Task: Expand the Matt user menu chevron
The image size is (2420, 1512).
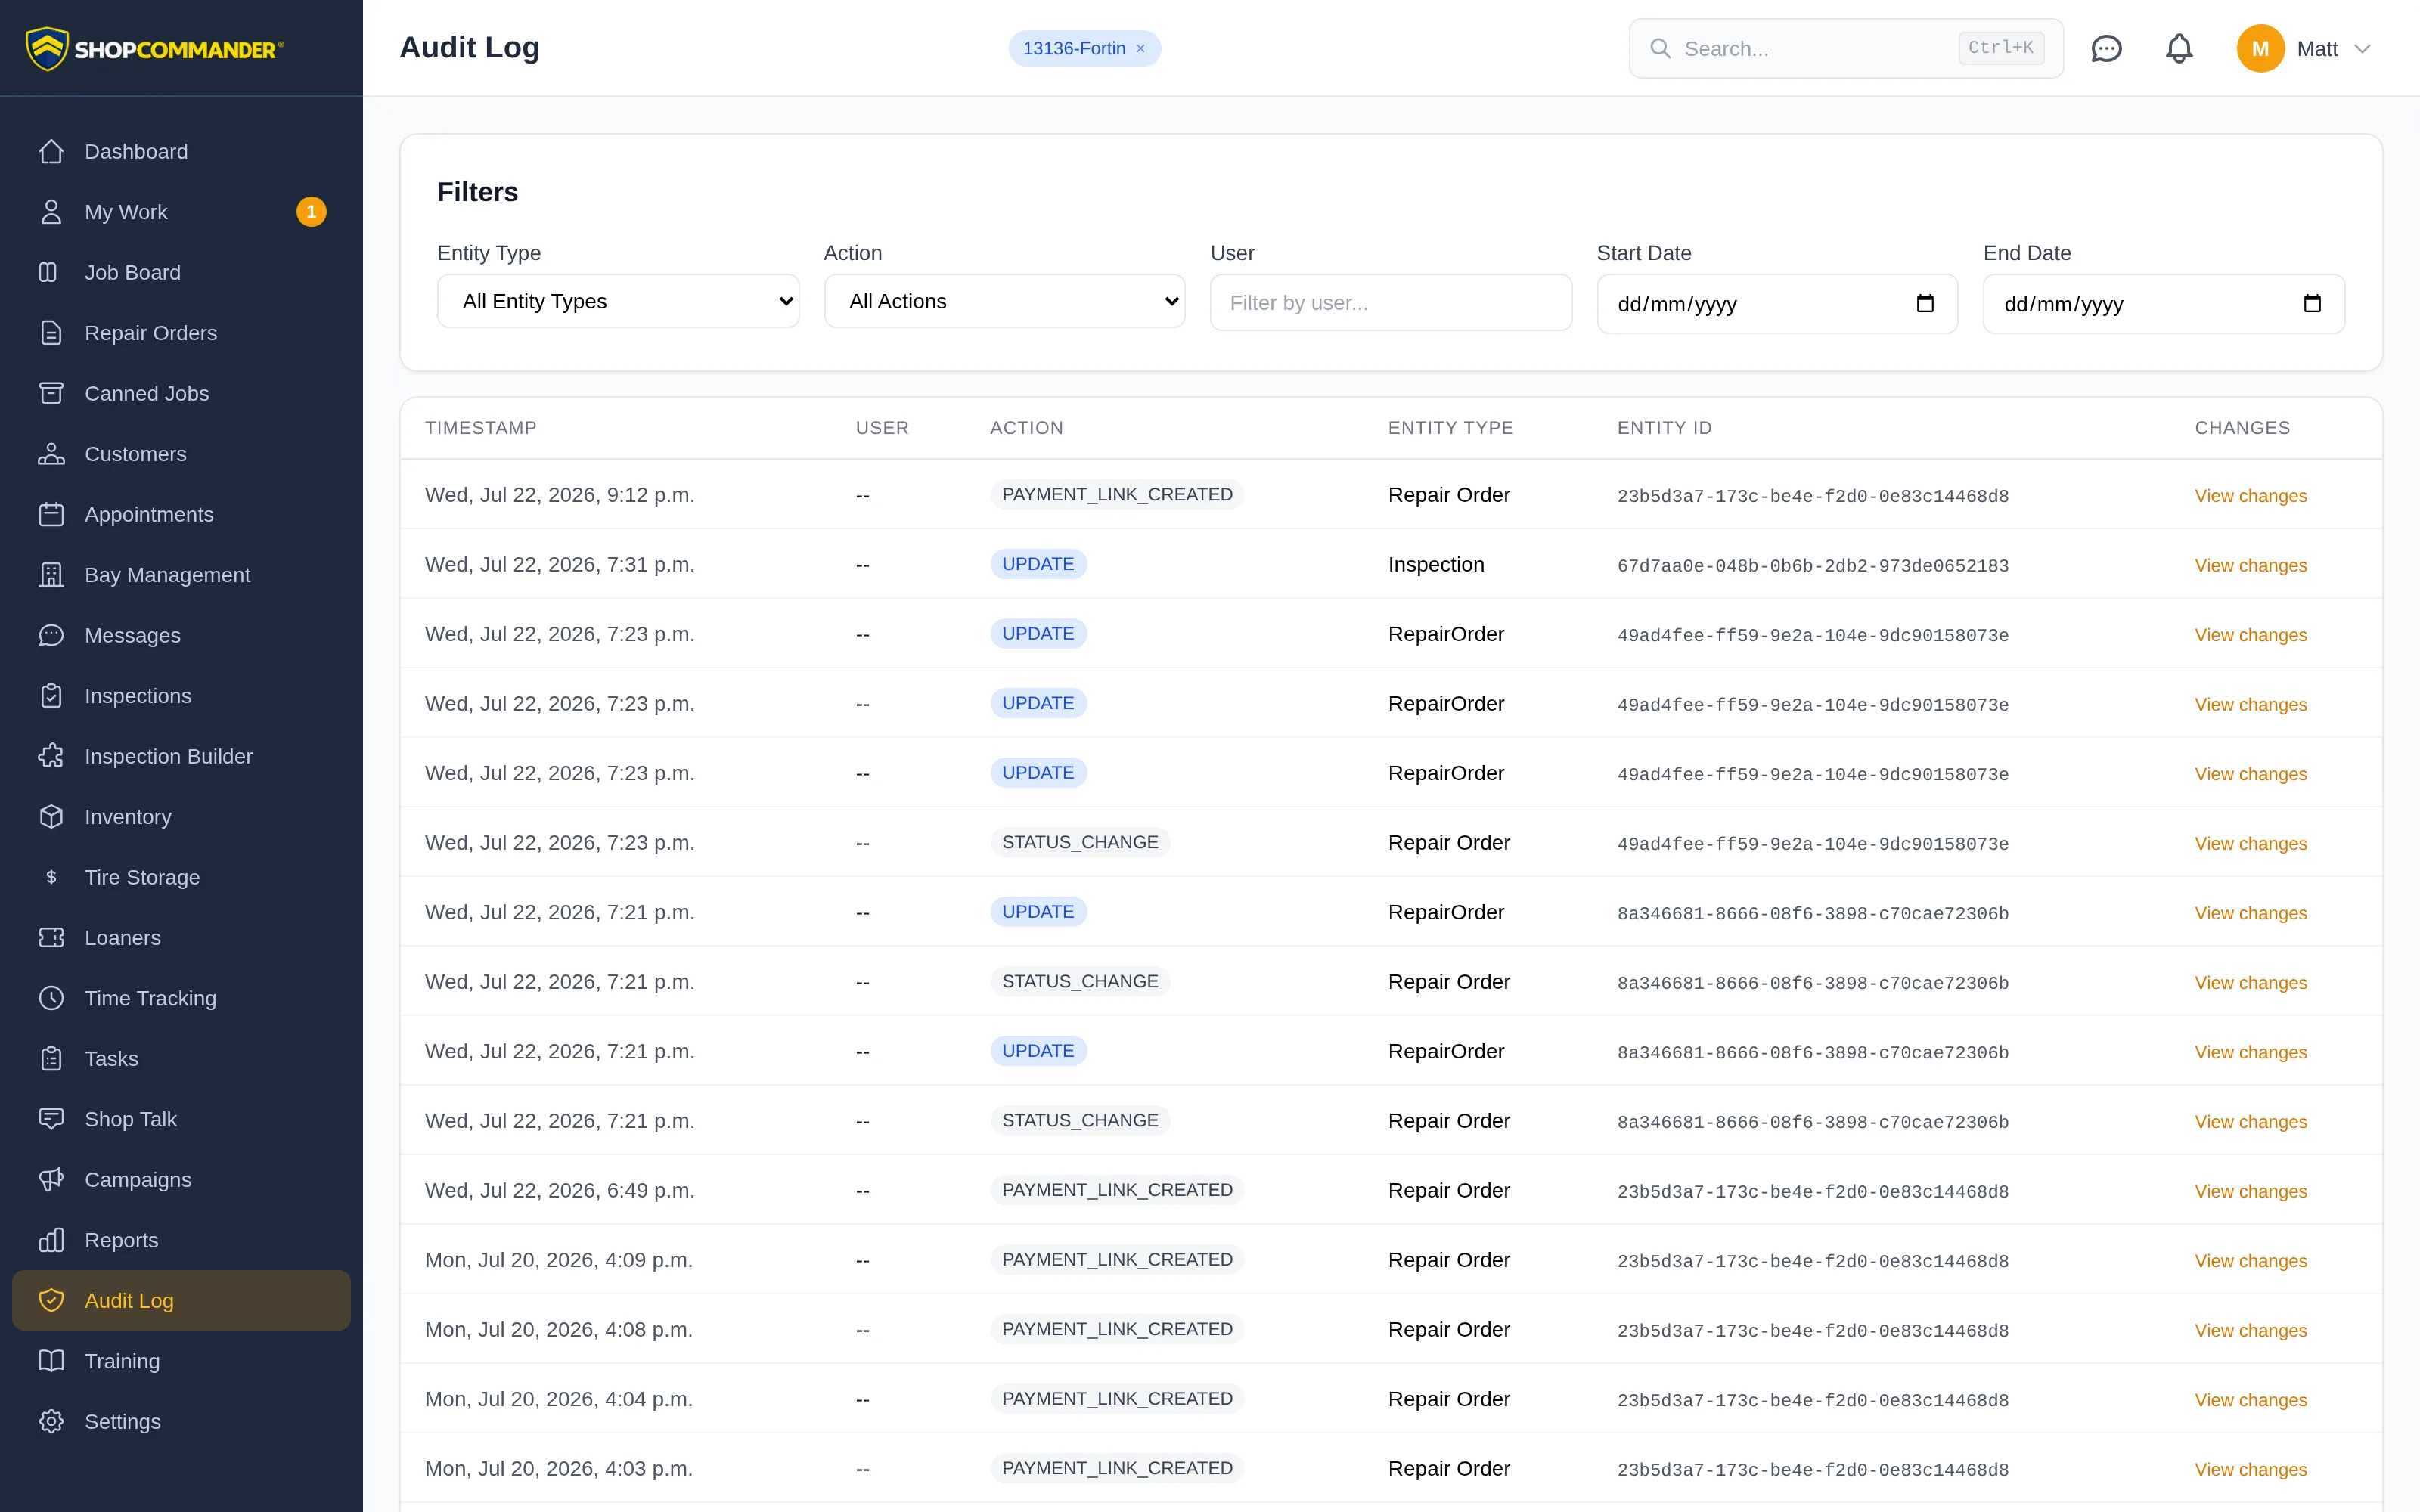Action: pyautogui.click(x=2363, y=48)
